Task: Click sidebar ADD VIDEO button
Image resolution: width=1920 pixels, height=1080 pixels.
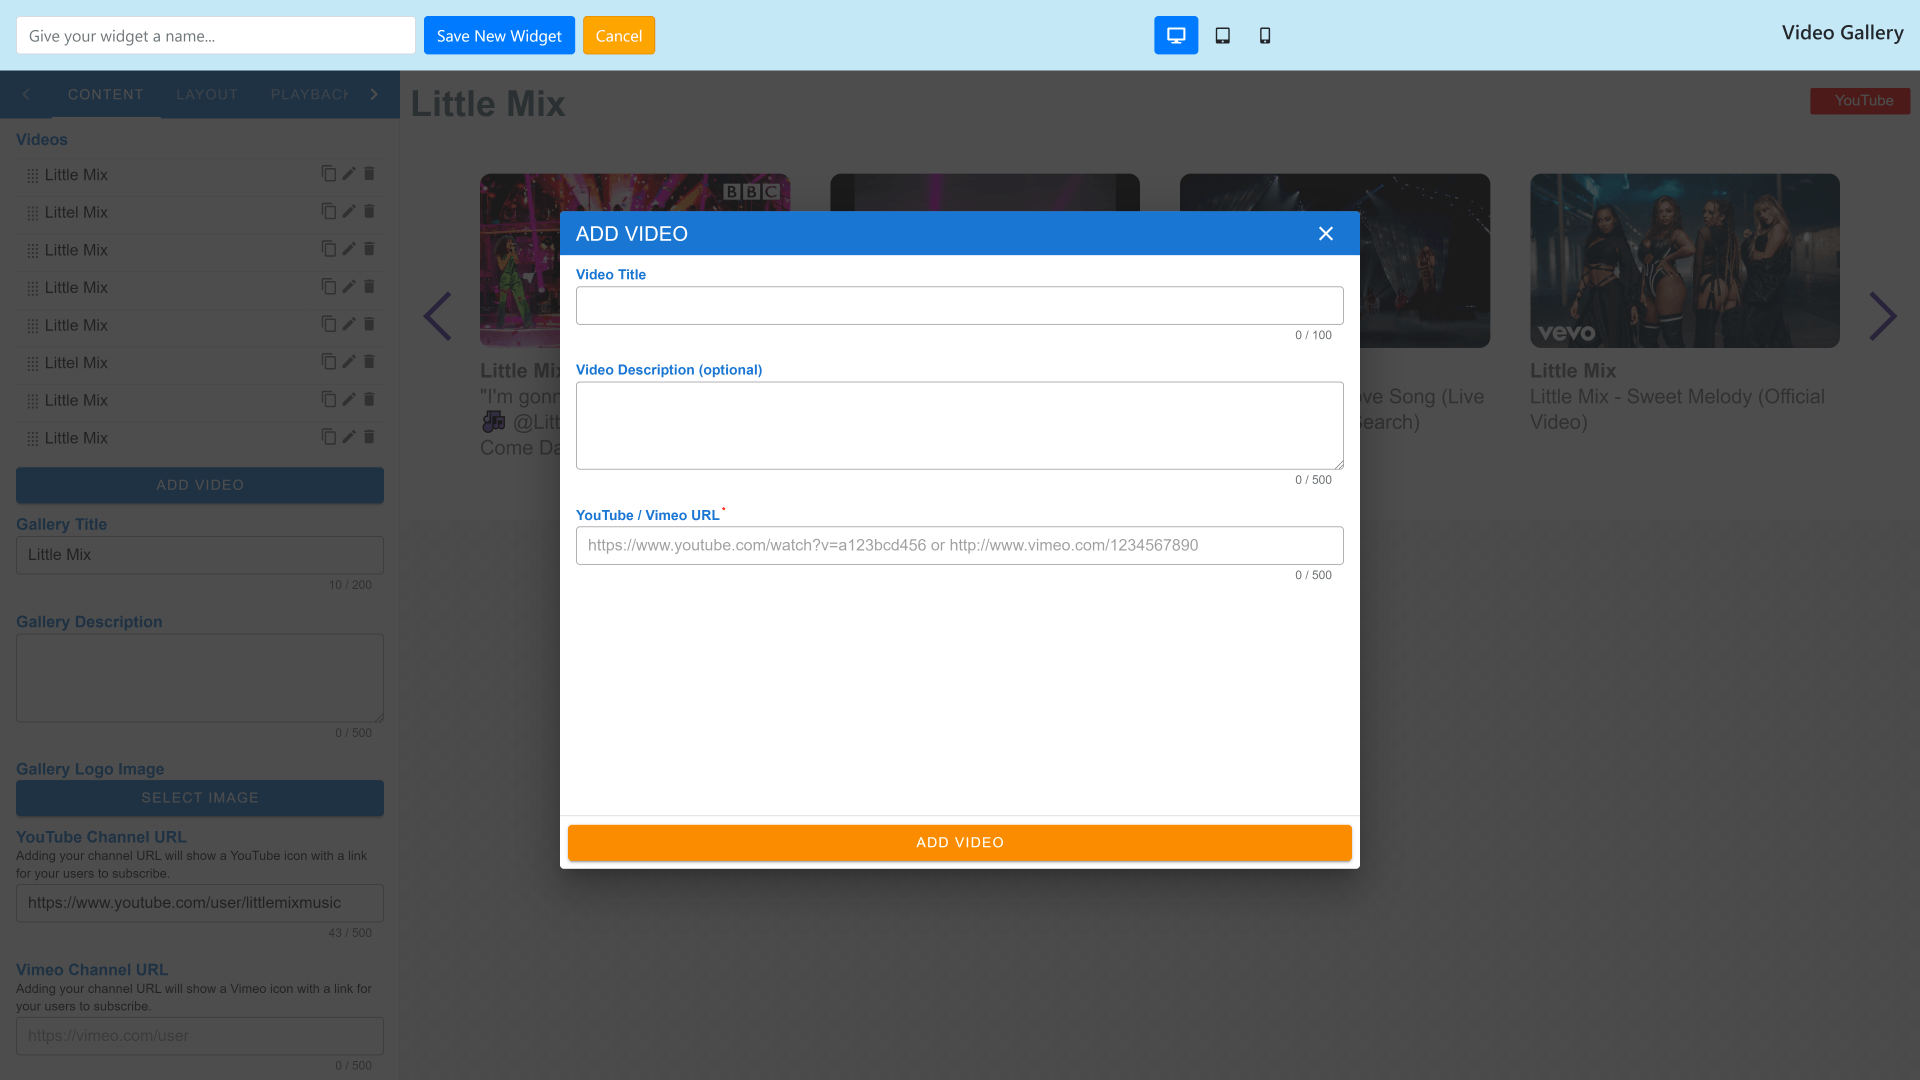Action: click(x=200, y=485)
